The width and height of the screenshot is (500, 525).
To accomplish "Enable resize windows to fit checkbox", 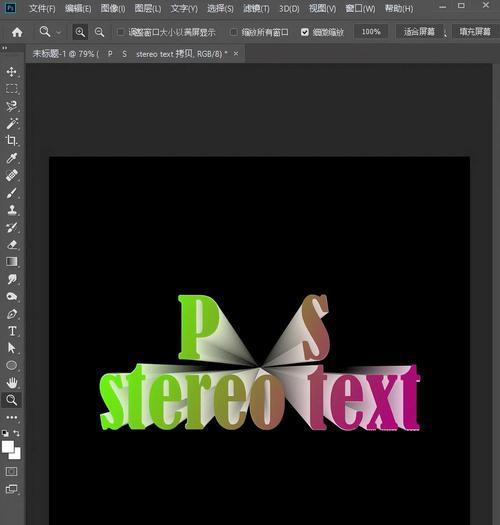I will [120, 32].
